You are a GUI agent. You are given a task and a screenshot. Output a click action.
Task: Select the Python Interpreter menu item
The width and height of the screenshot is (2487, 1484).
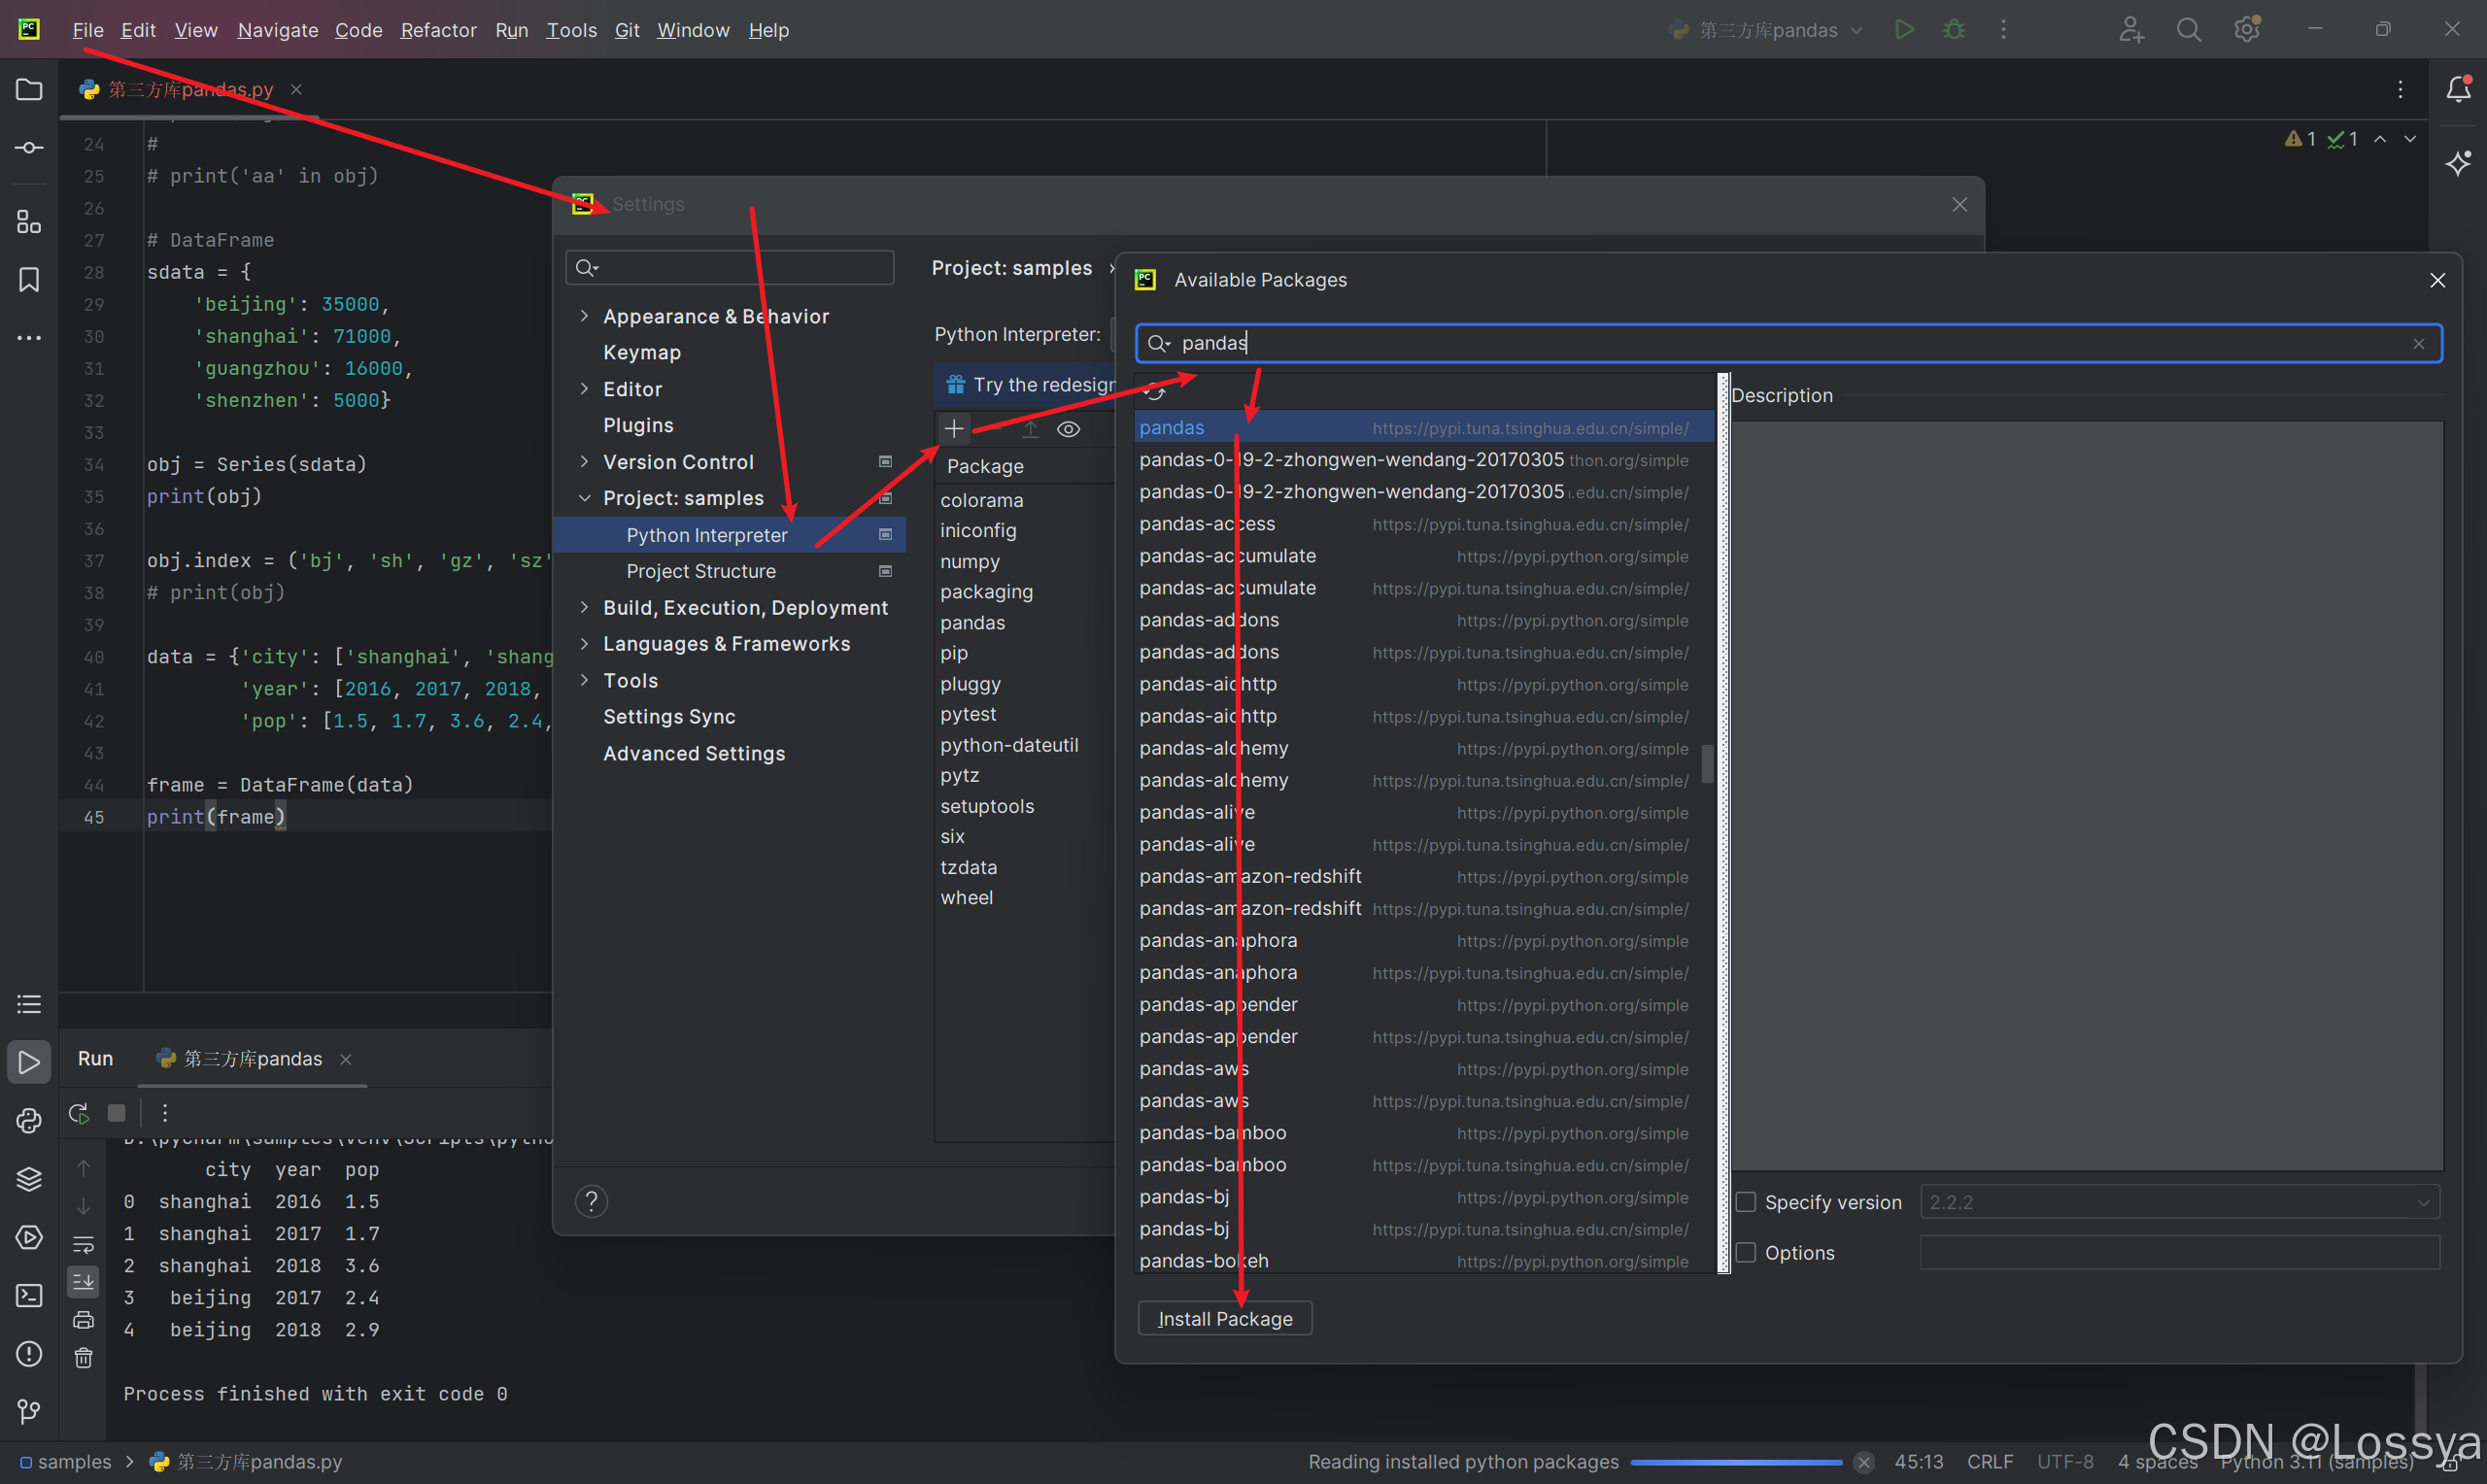[706, 533]
